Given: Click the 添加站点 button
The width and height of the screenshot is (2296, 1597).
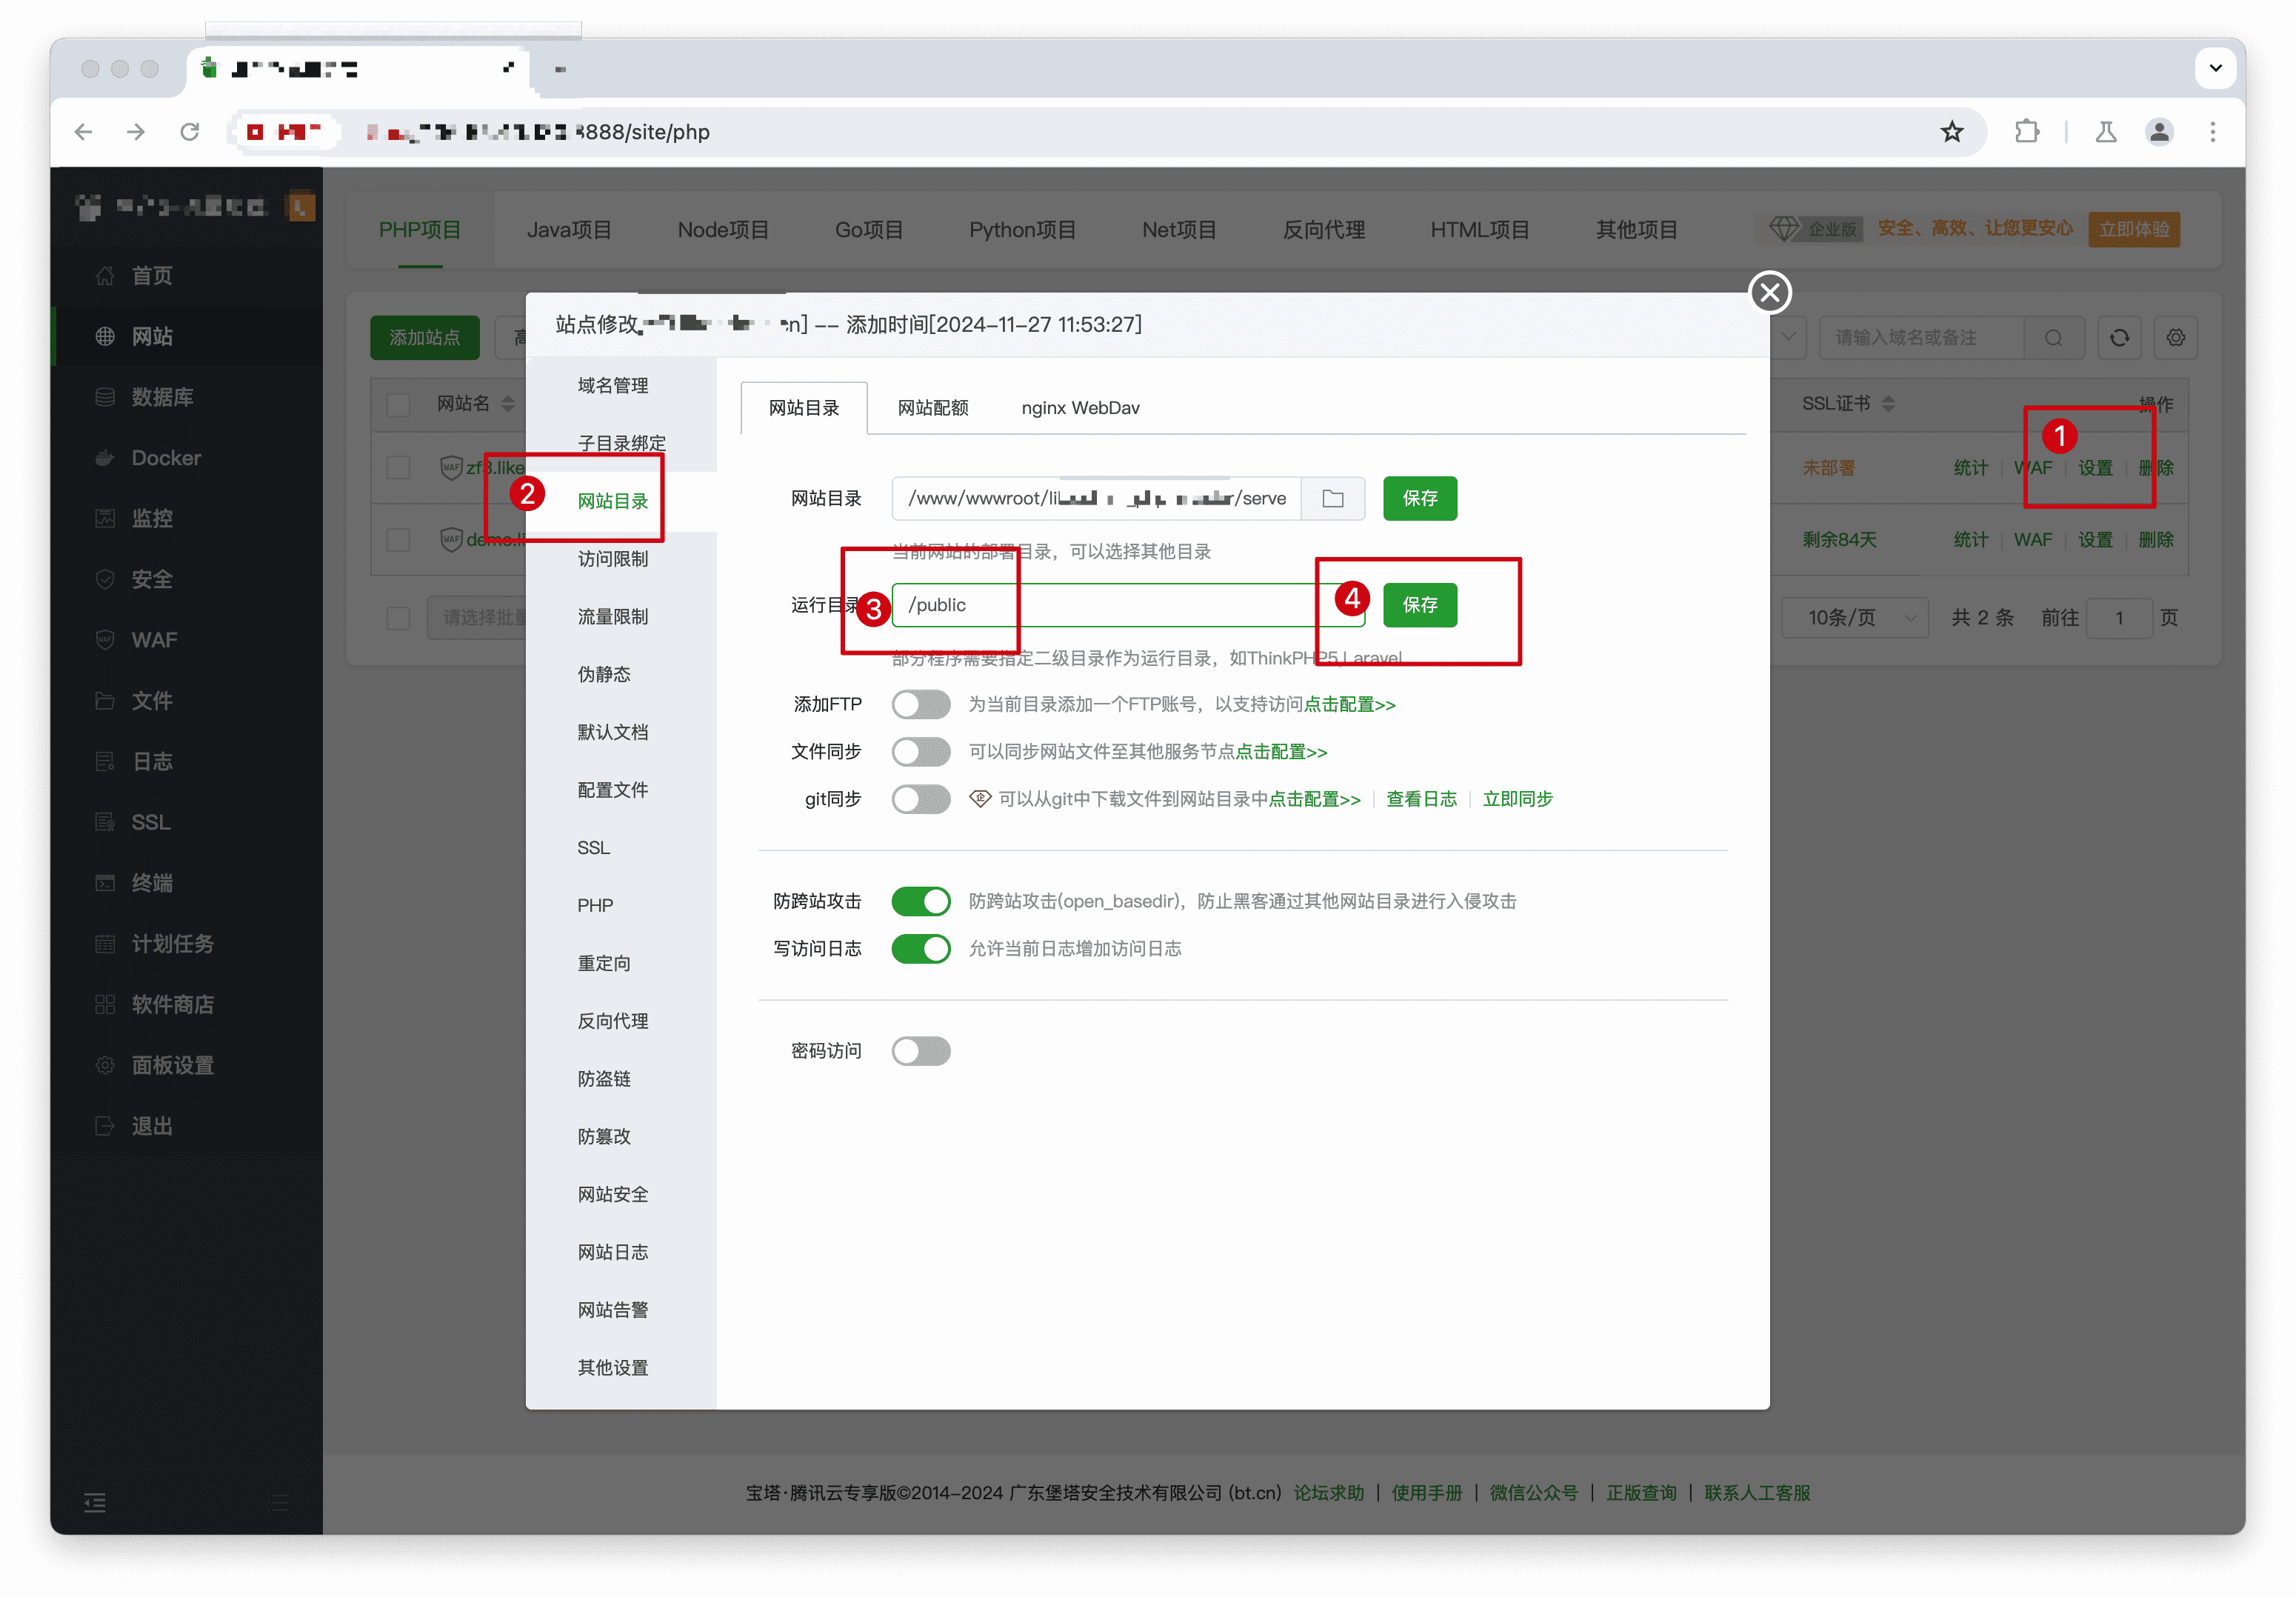Looking at the screenshot, I should [424, 338].
